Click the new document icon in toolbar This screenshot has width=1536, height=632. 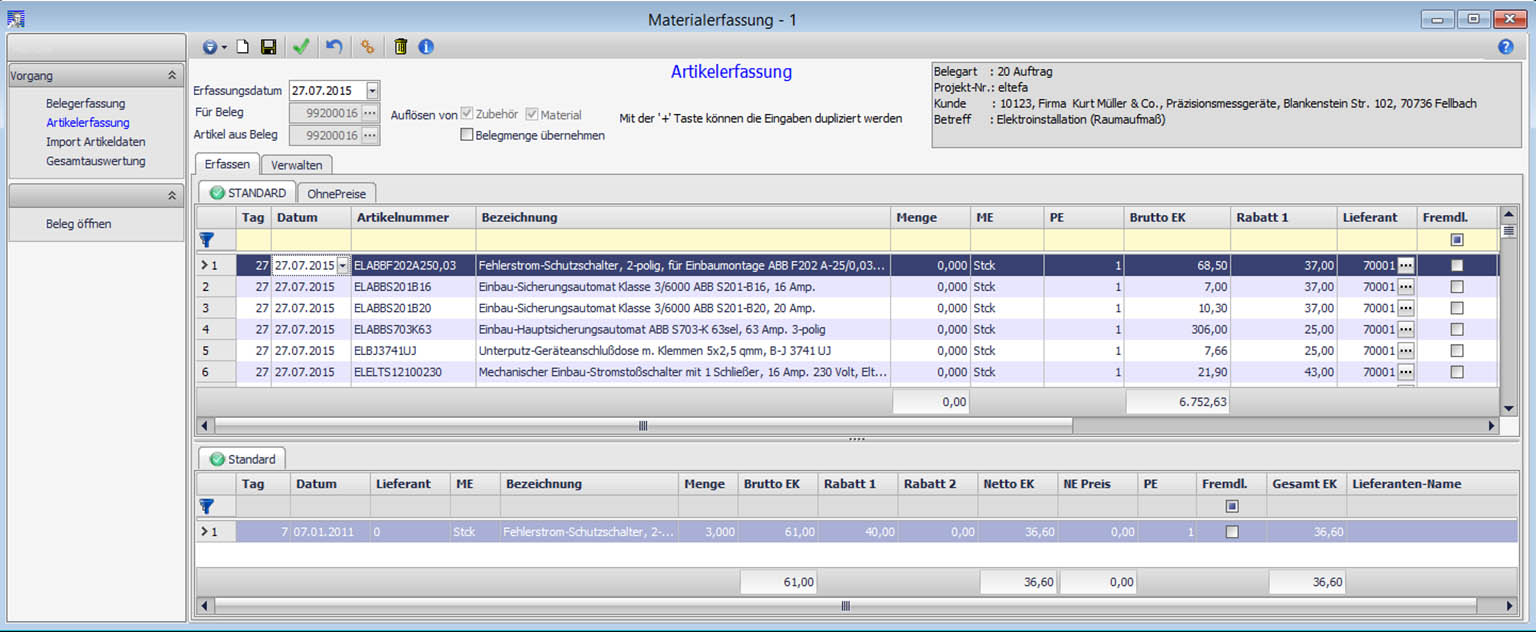coord(242,47)
